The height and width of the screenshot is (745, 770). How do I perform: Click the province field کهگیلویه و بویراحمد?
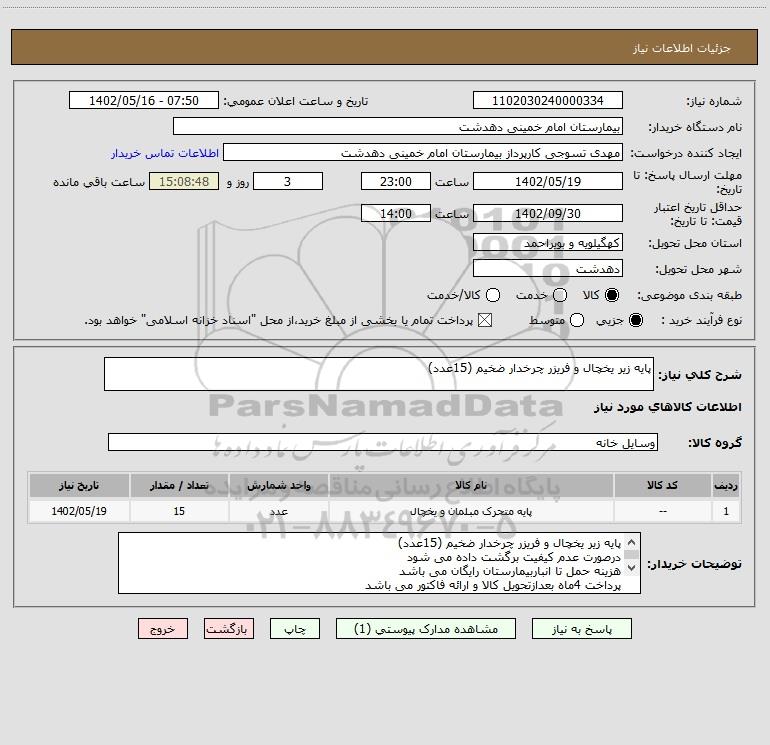click(548, 242)
